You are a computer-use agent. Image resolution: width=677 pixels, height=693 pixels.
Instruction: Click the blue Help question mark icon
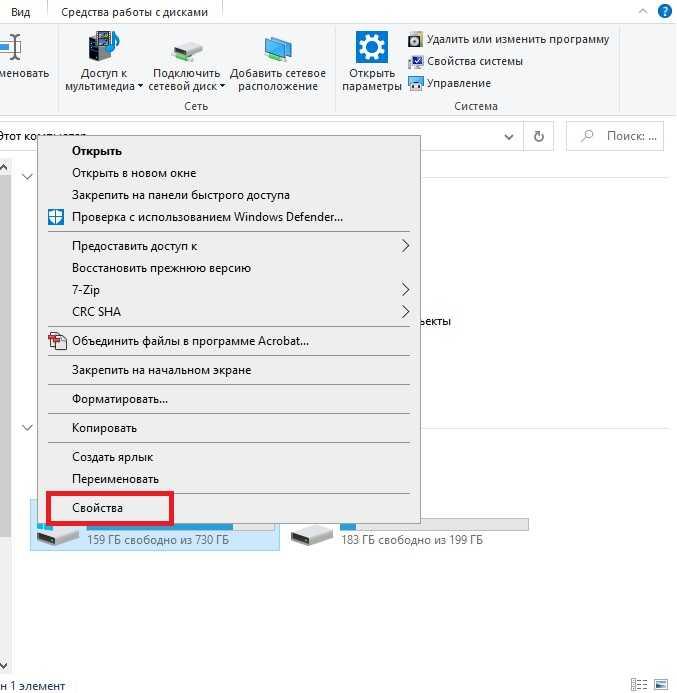(664, 11)
